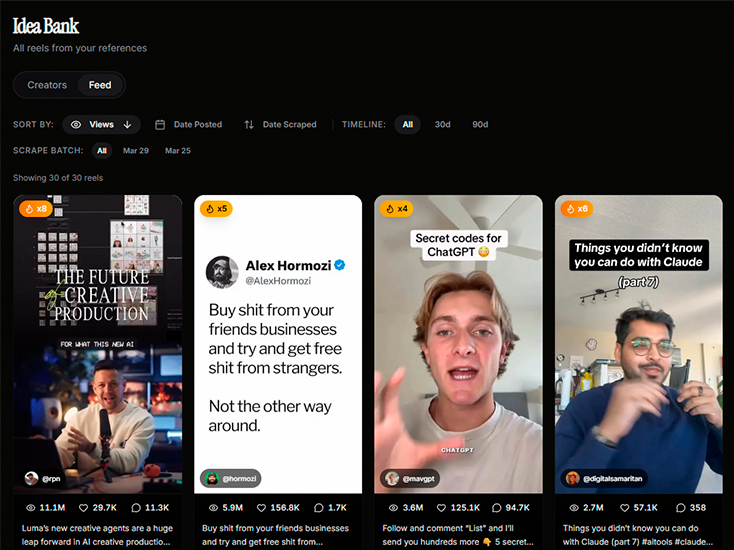Click the comment icon beside 358

[681, 508]
